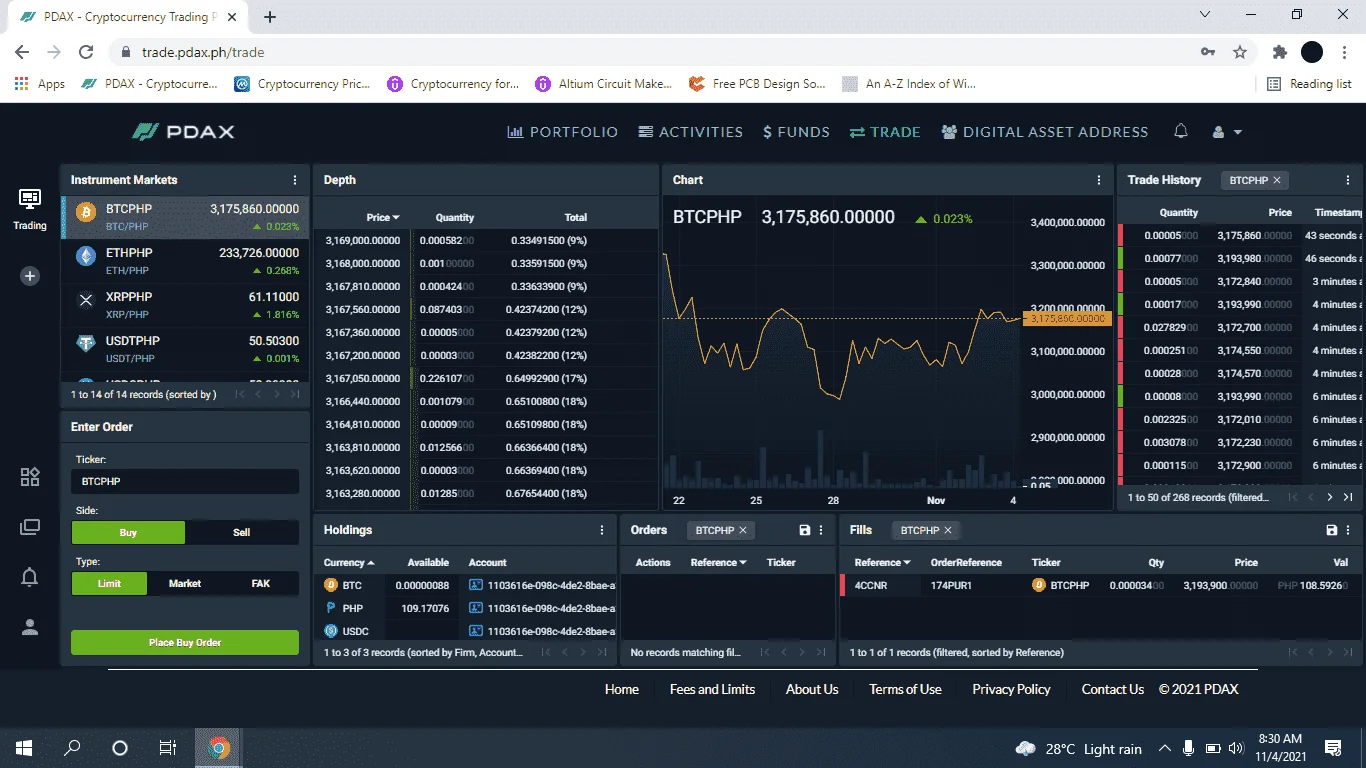
Task: Open the Contact Us link
Action: 1112,689
